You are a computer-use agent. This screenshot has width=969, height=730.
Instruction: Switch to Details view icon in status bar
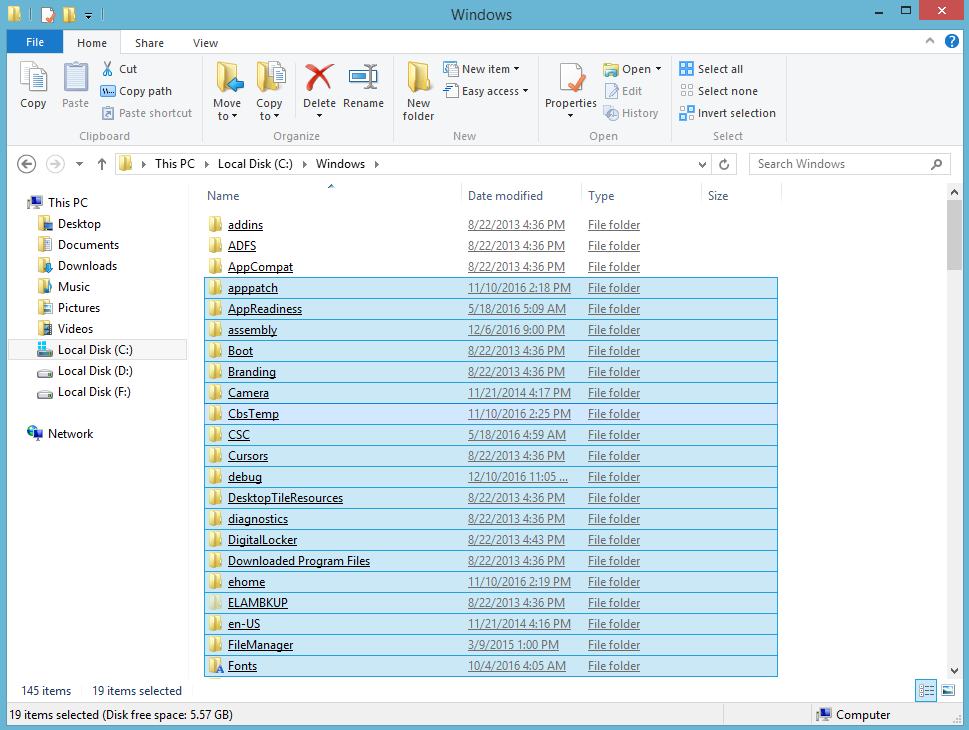(926, 690)
